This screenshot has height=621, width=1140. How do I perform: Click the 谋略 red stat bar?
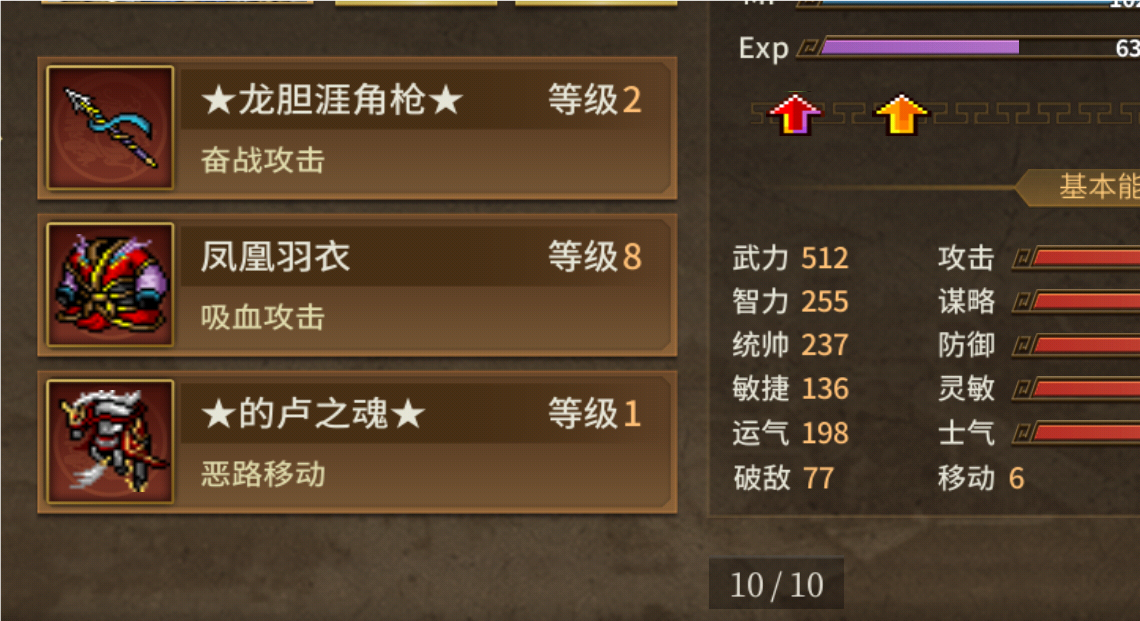pos(1076,301)
